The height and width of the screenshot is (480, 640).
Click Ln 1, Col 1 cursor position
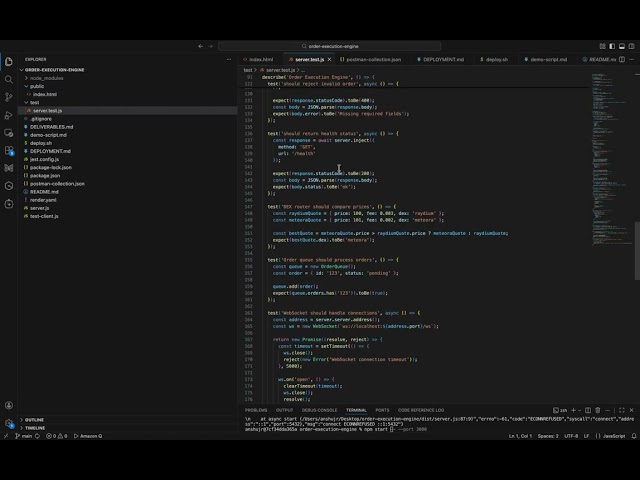point(520,436)
